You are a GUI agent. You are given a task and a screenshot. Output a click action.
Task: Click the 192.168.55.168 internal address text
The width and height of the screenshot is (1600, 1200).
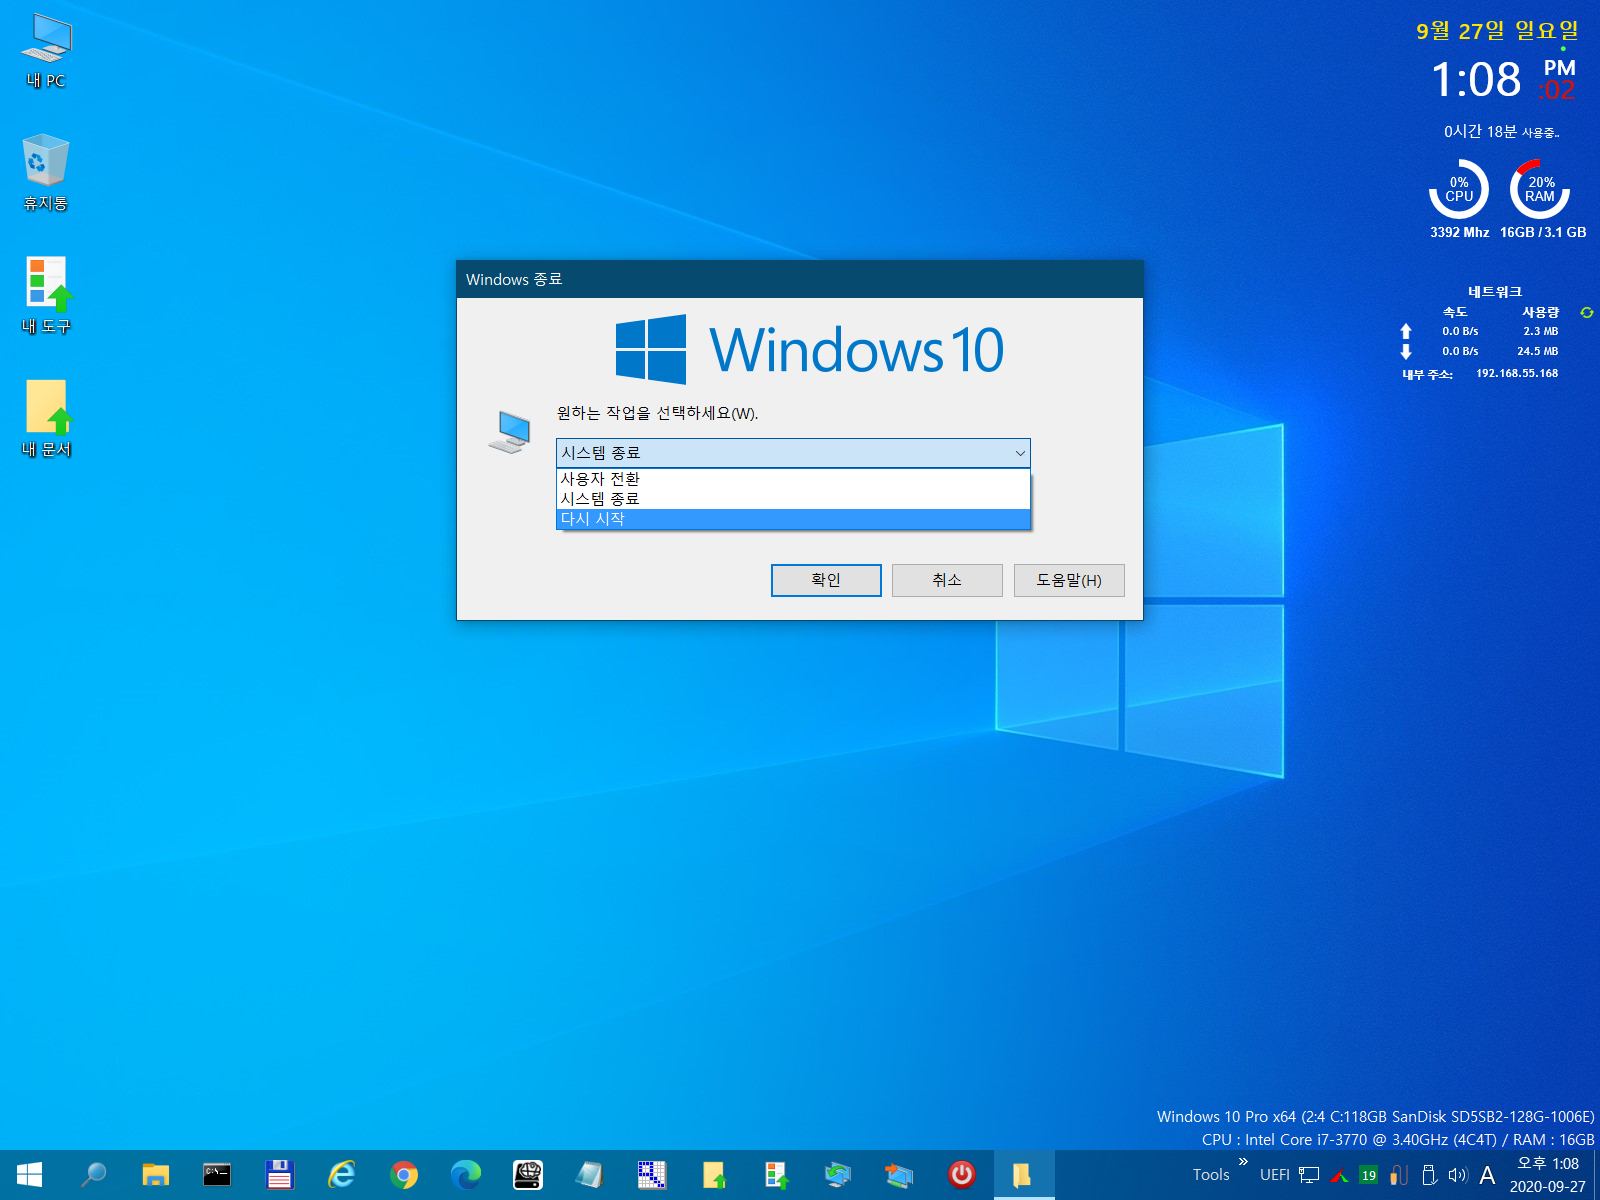tap(1517, 373)
